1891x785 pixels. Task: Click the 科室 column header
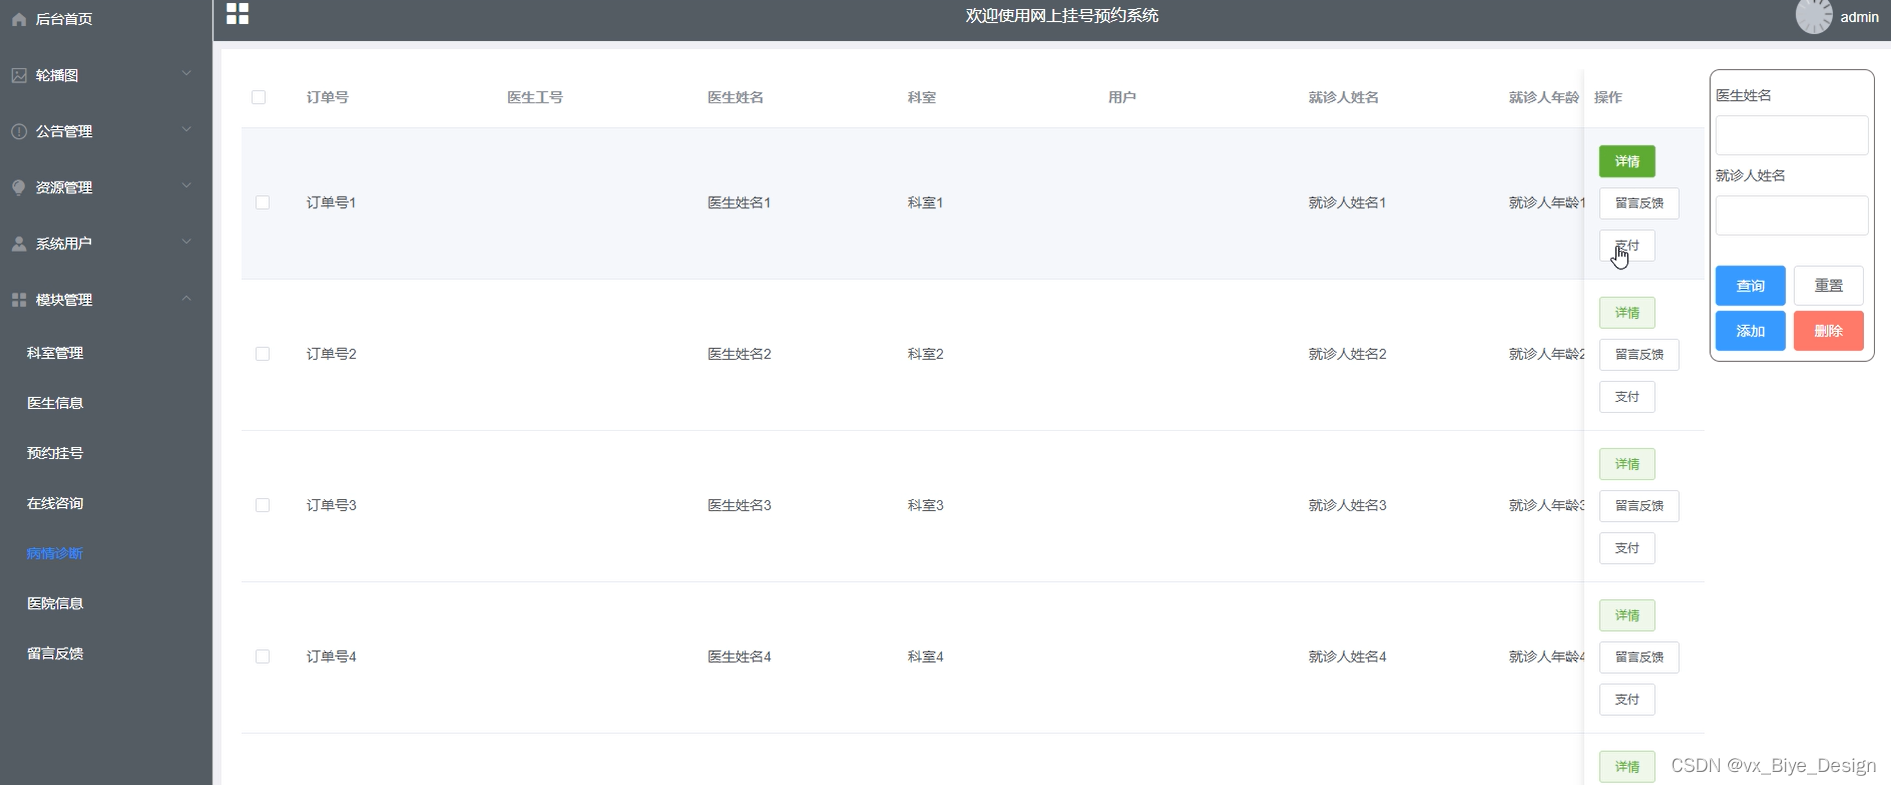(x=921, y=97)
